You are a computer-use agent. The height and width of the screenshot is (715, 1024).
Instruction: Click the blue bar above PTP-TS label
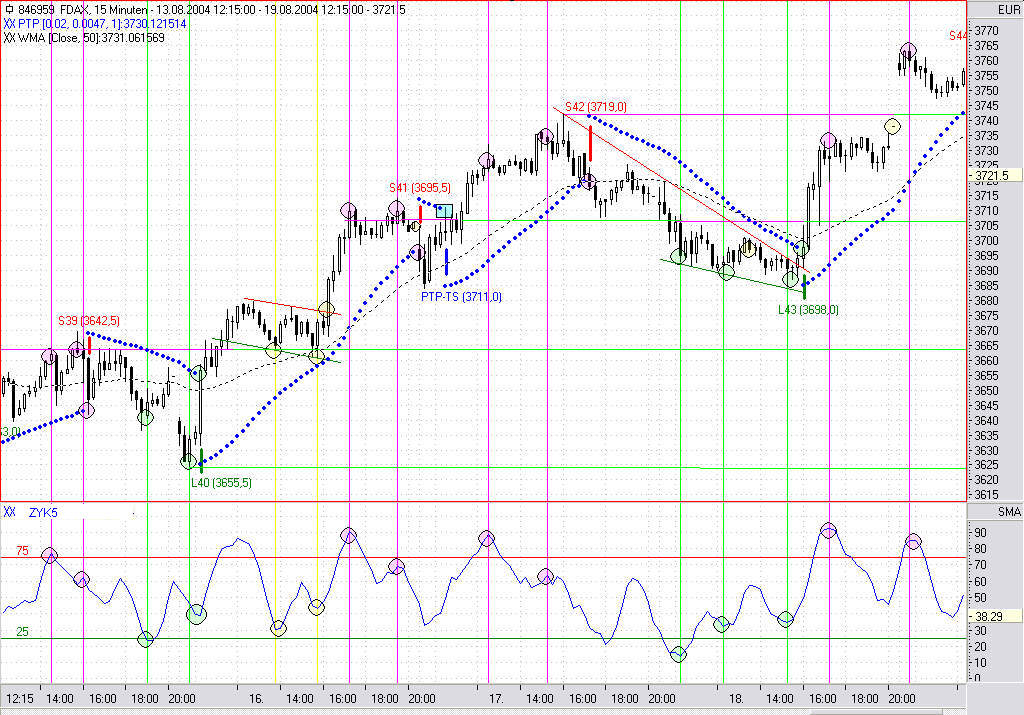pos(447,261)
